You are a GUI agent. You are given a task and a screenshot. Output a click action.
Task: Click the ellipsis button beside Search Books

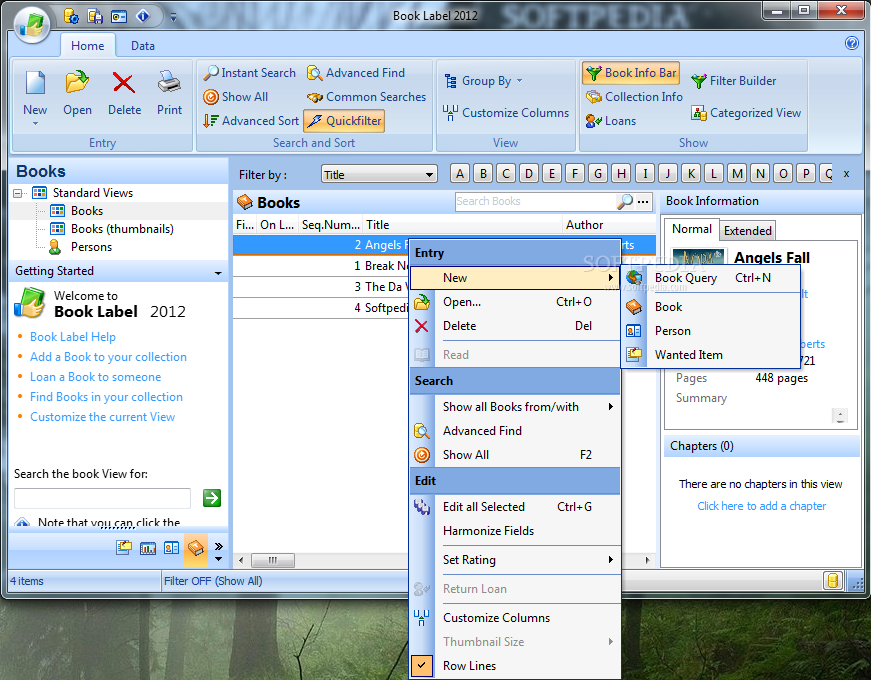tap(643, 201)
